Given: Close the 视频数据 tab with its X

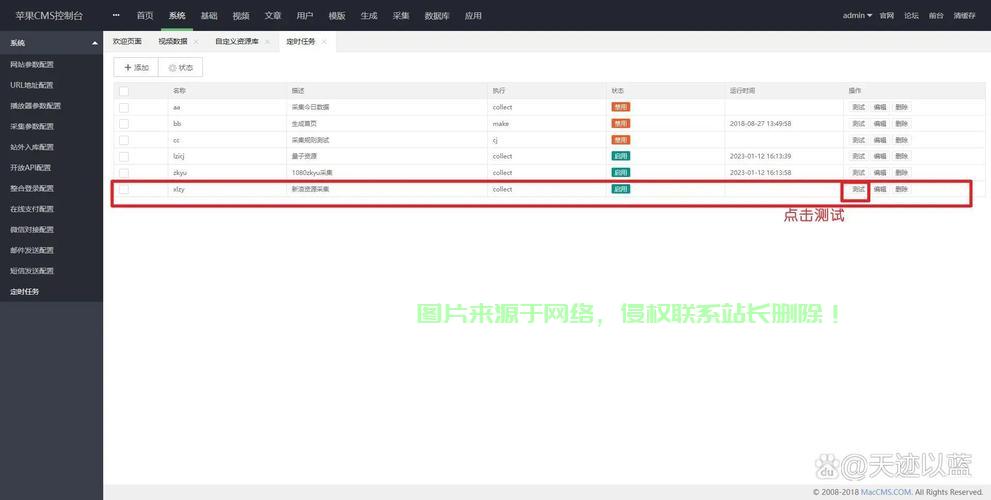Looking at the screenshot, I should [196, 42].
